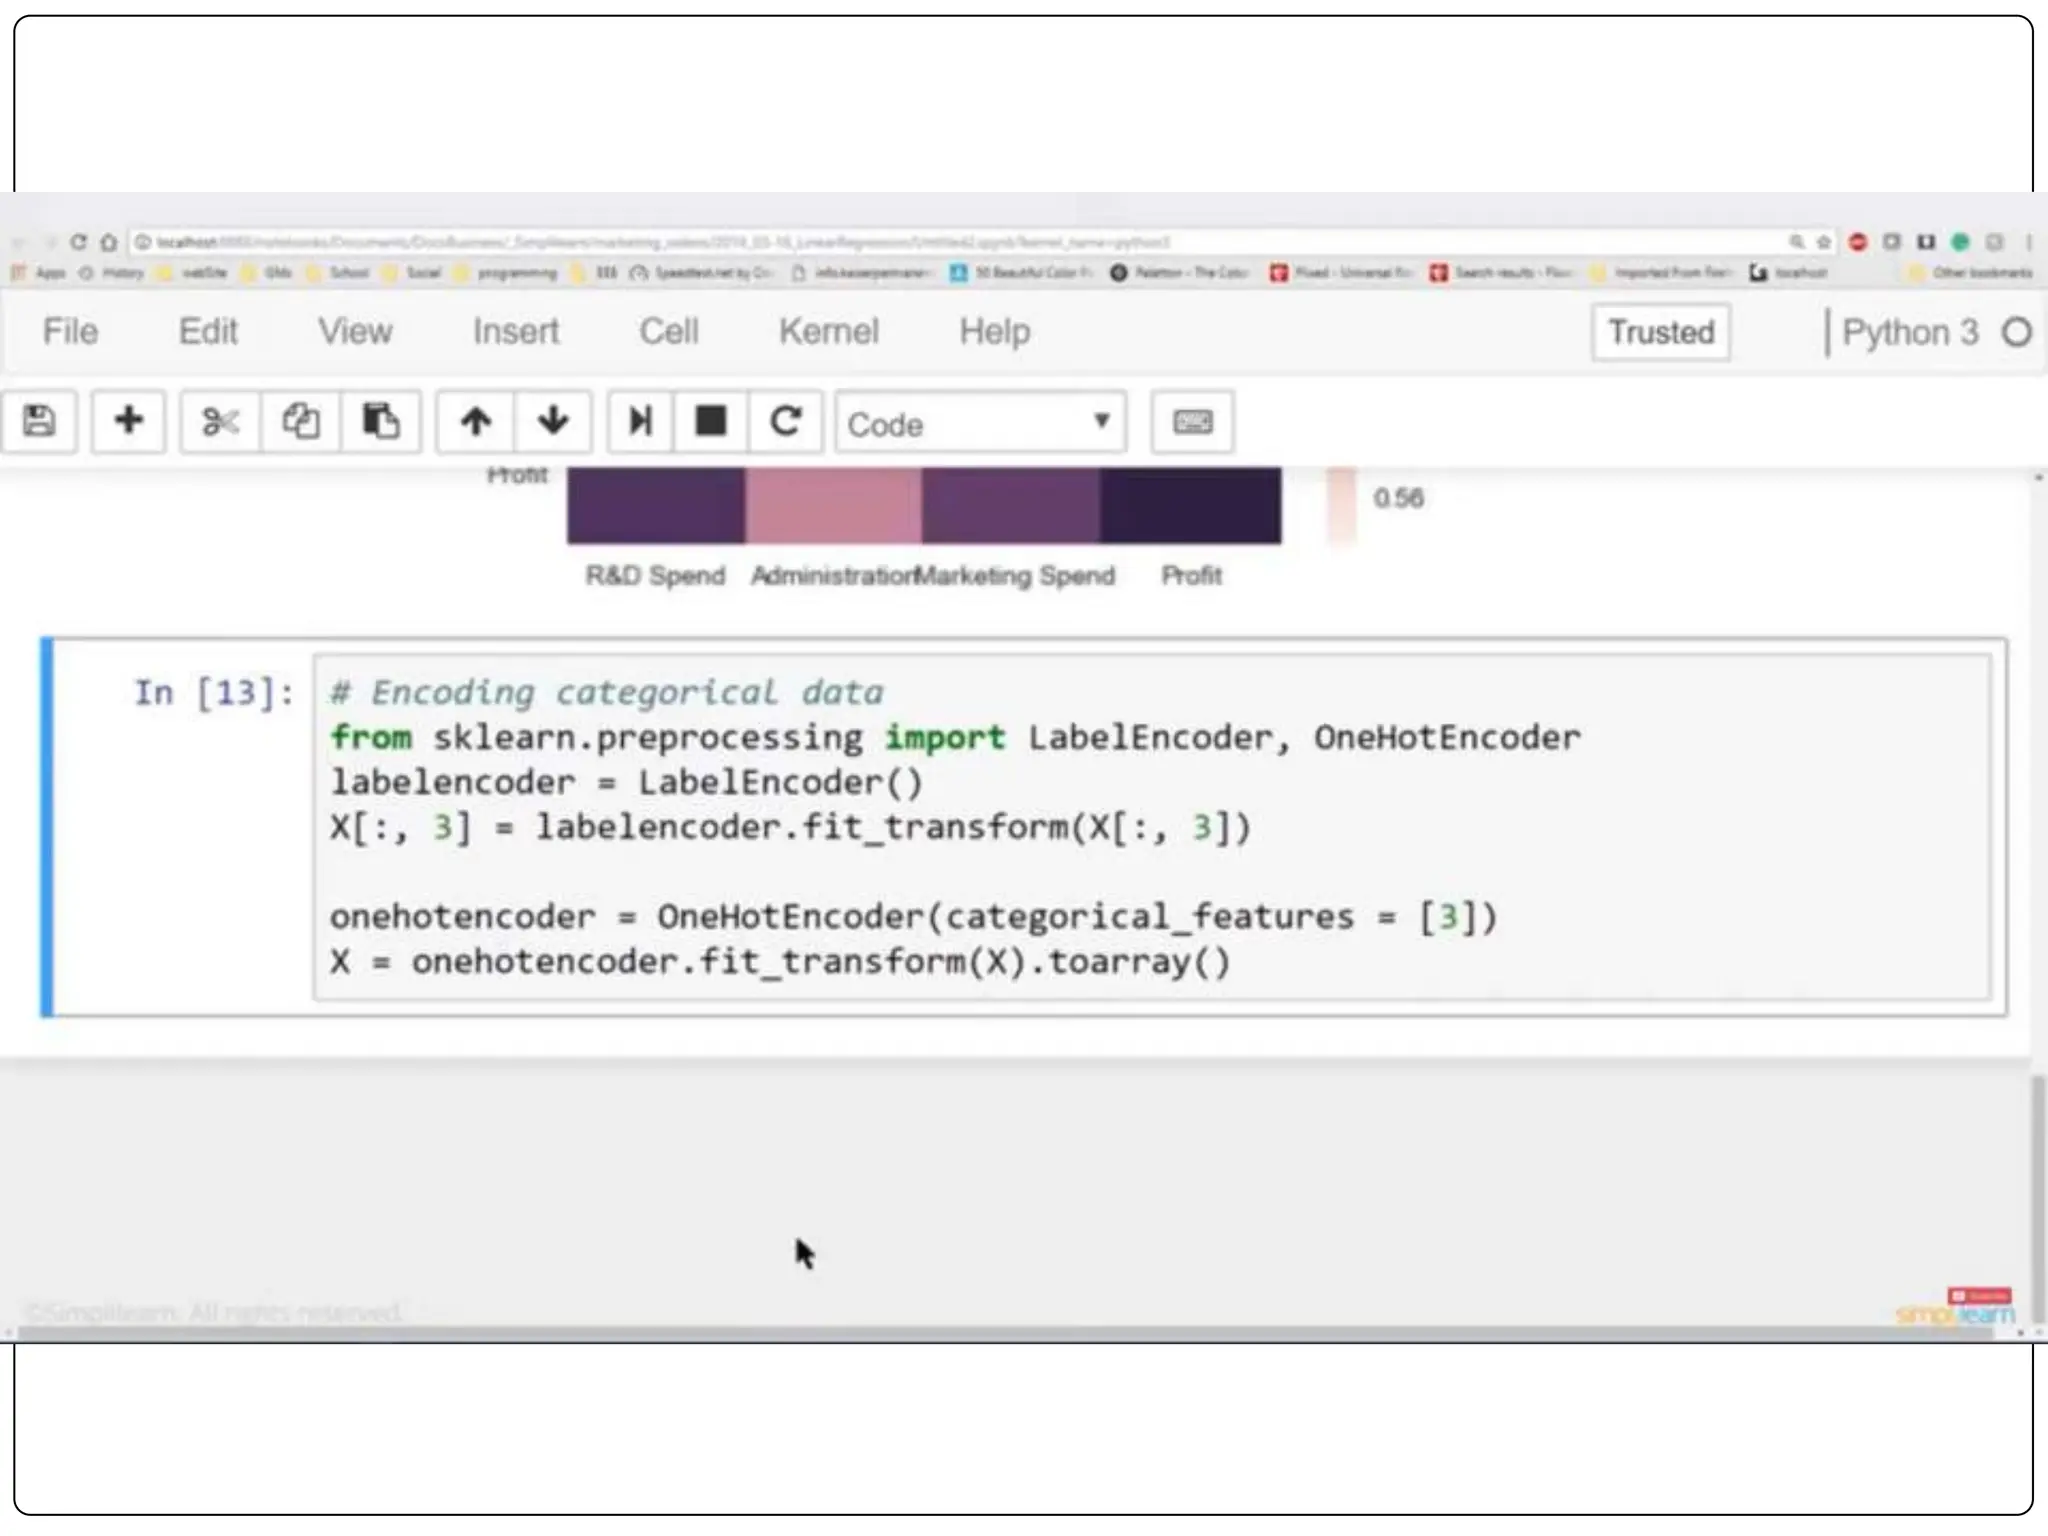Open the command palette keyboard icon
Image resolution: width=2048 pixels, height=1536 pixels.
coord(1192,421)
